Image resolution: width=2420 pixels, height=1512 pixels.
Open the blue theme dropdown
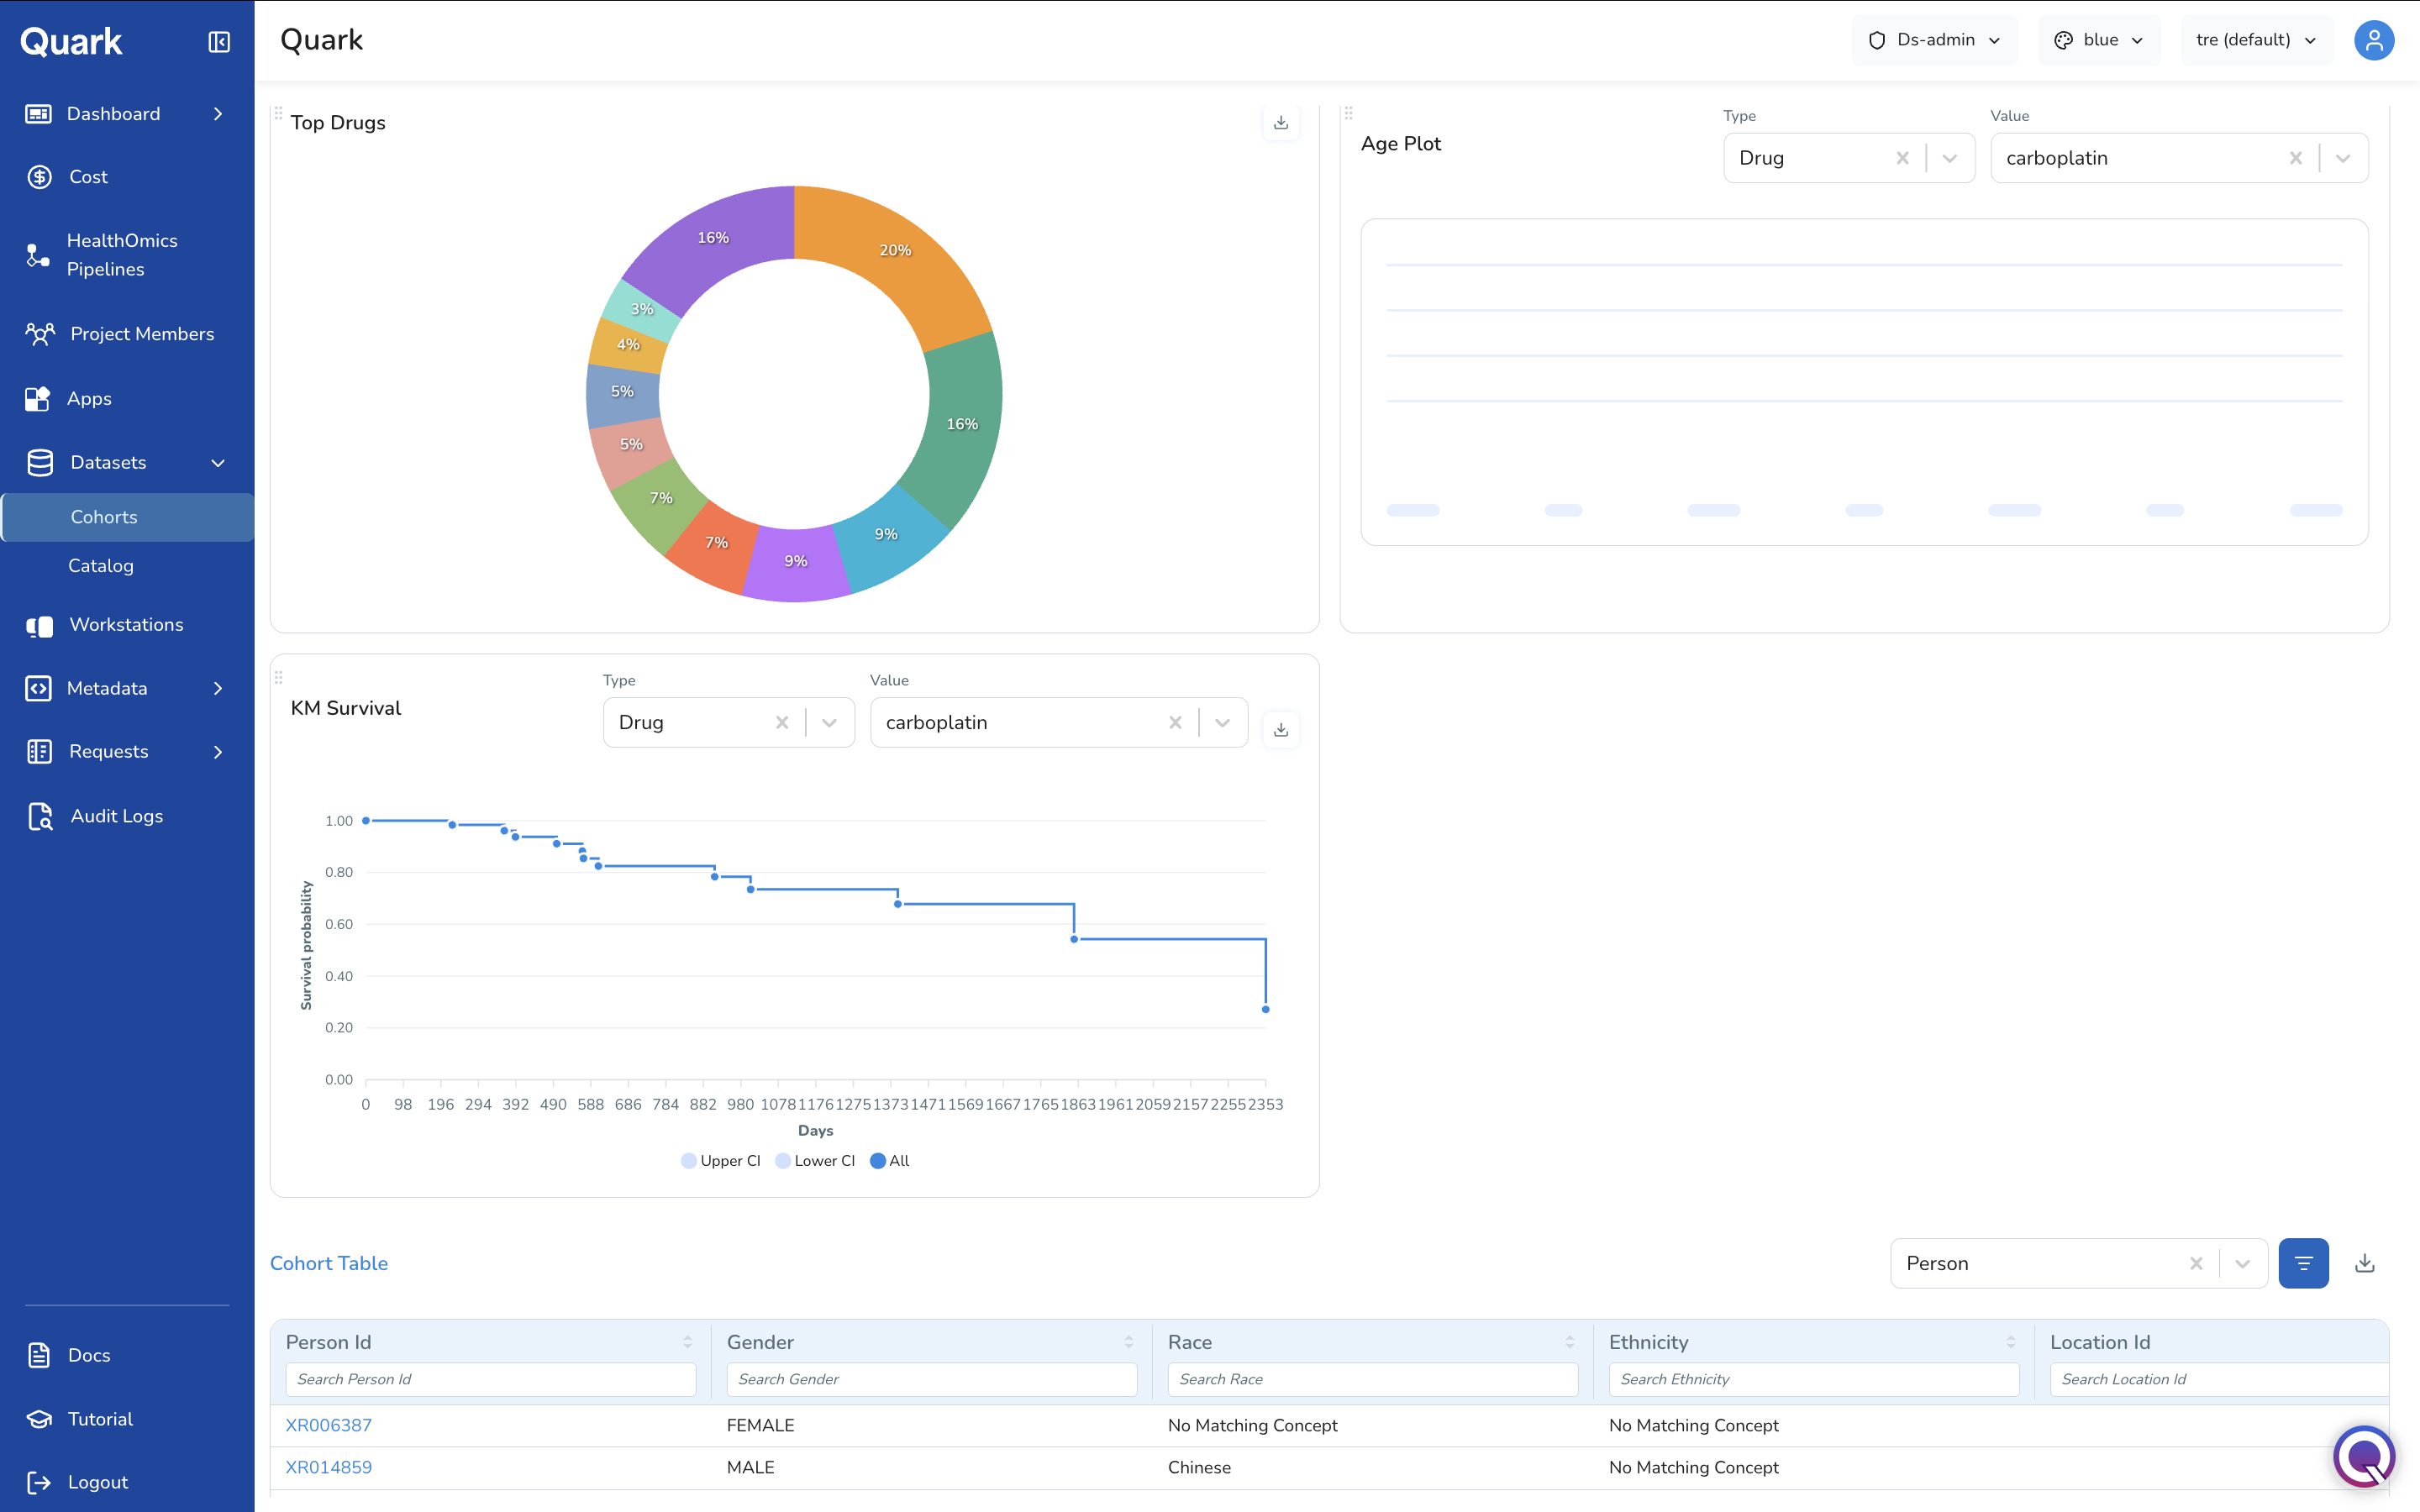point(2099,40)
